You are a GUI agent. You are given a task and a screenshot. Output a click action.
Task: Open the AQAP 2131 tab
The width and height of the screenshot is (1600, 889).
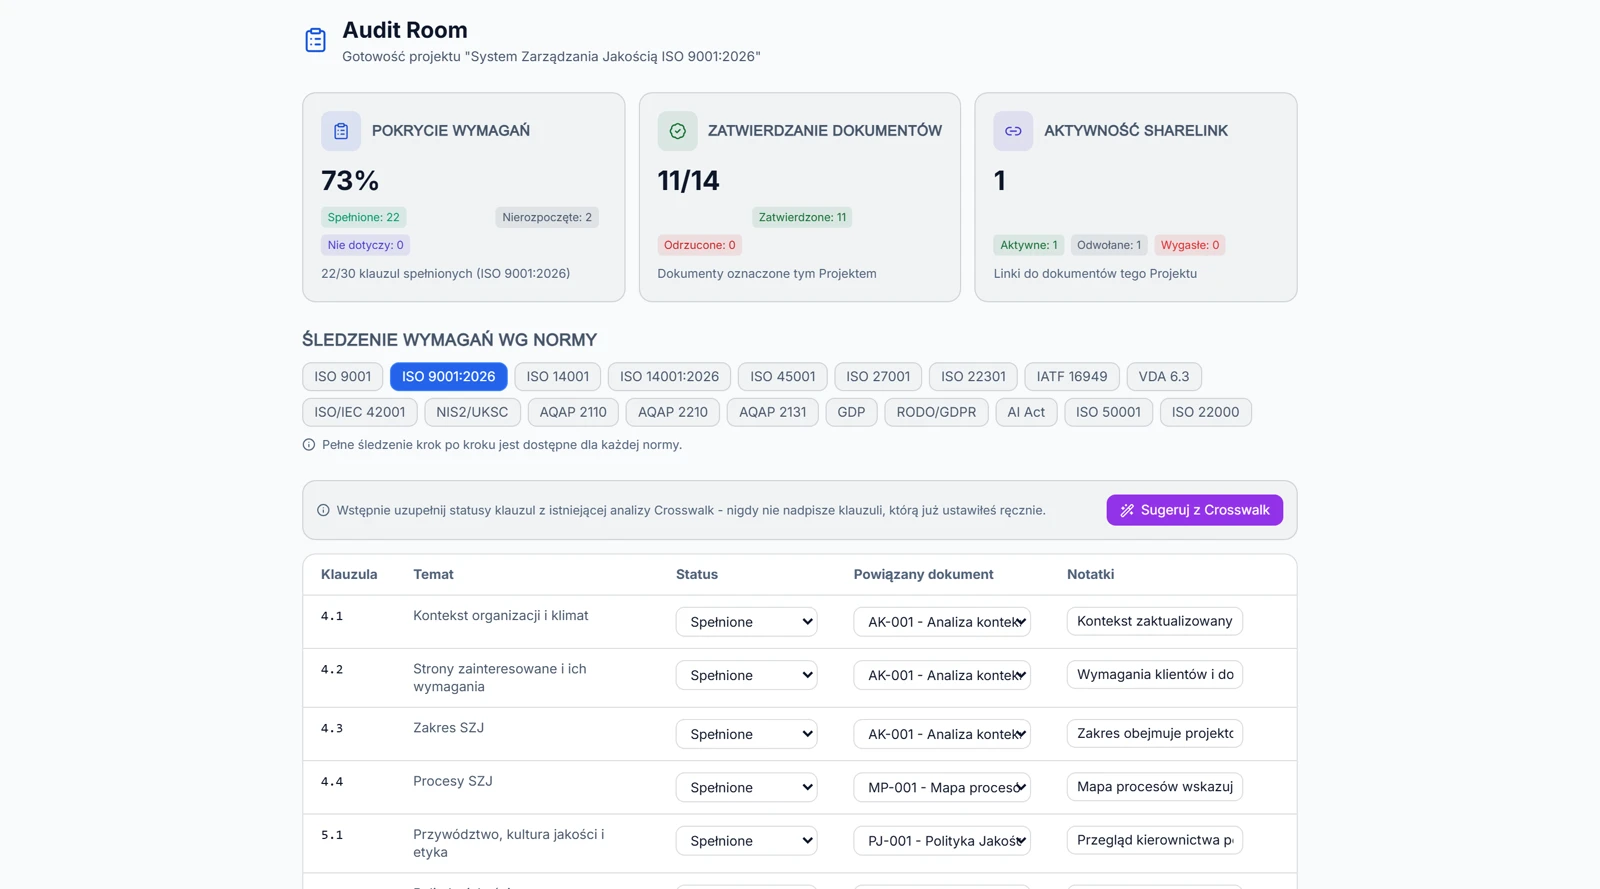pos(773,412)
